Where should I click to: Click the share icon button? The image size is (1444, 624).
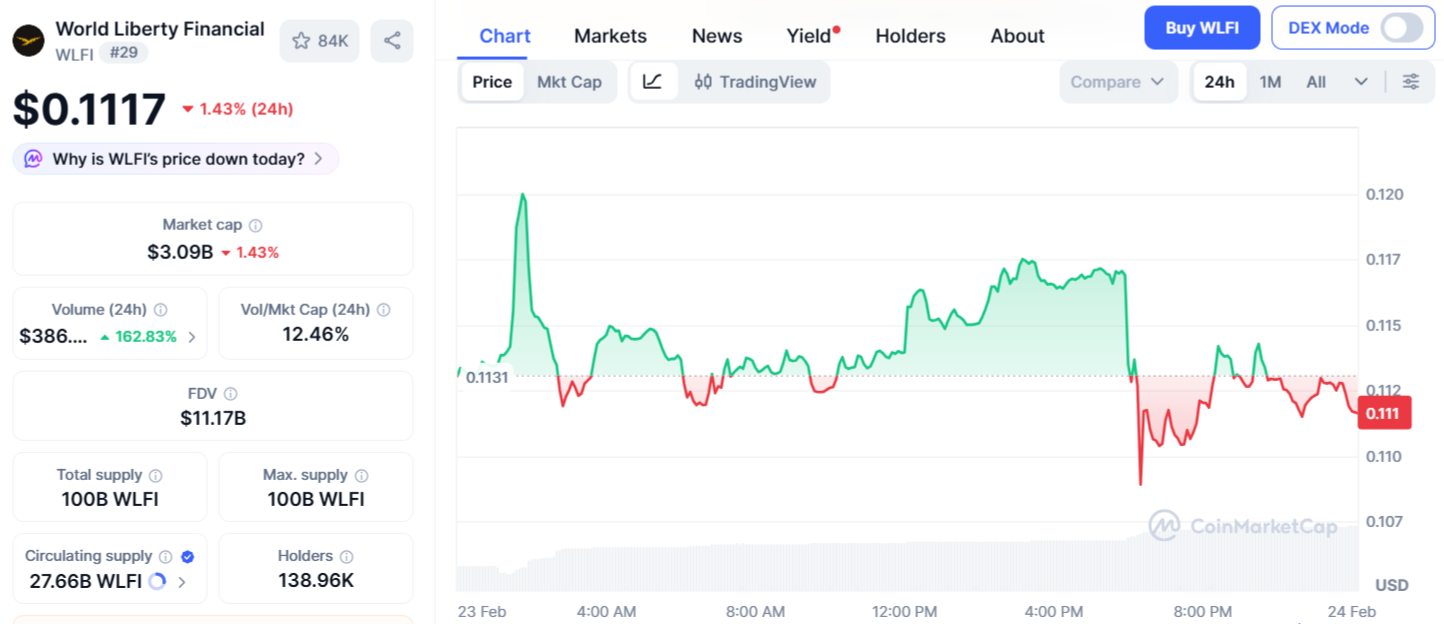pyautogui.click(x=392, y=41)
